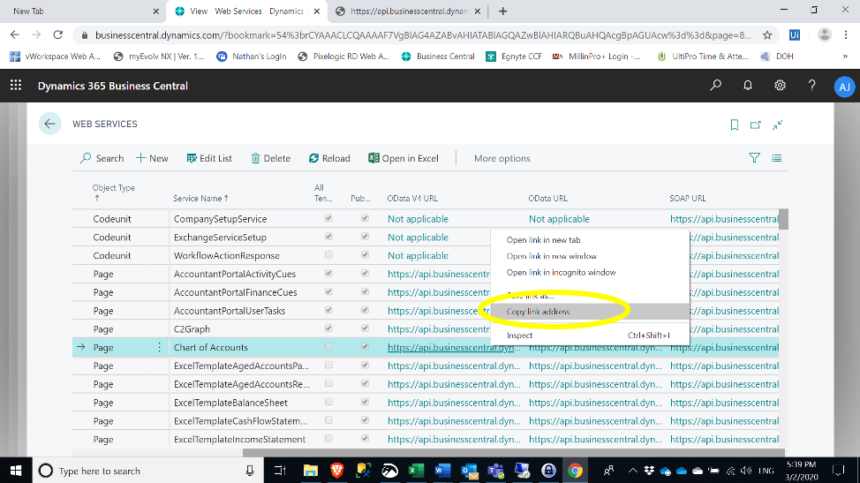
Task: Open the help question mark
Action: (x=812, y=85)
